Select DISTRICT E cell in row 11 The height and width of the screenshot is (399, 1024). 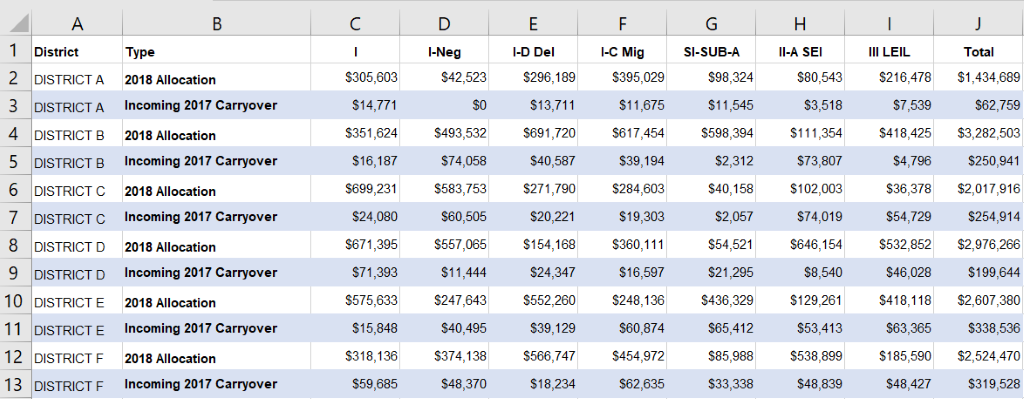pyautogui.click(x=77, y=328)
